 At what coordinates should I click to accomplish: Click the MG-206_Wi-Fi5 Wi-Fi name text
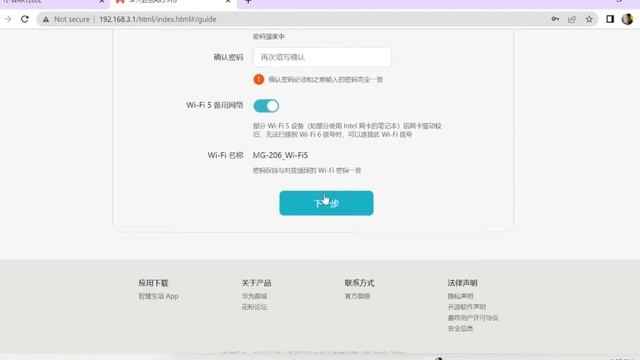[x=280, y=155]
